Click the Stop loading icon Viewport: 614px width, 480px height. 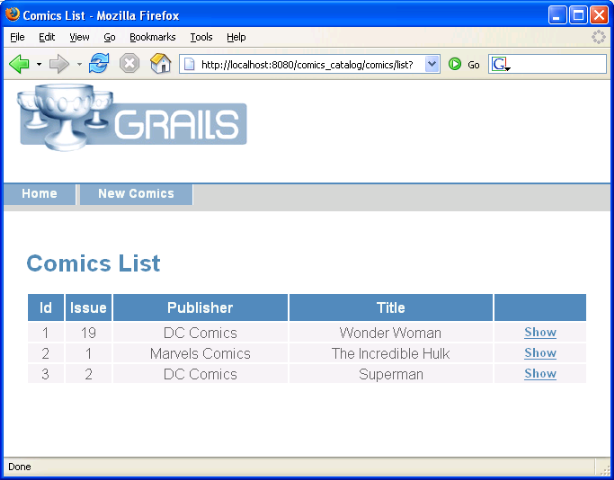click(x=130, y=63)
